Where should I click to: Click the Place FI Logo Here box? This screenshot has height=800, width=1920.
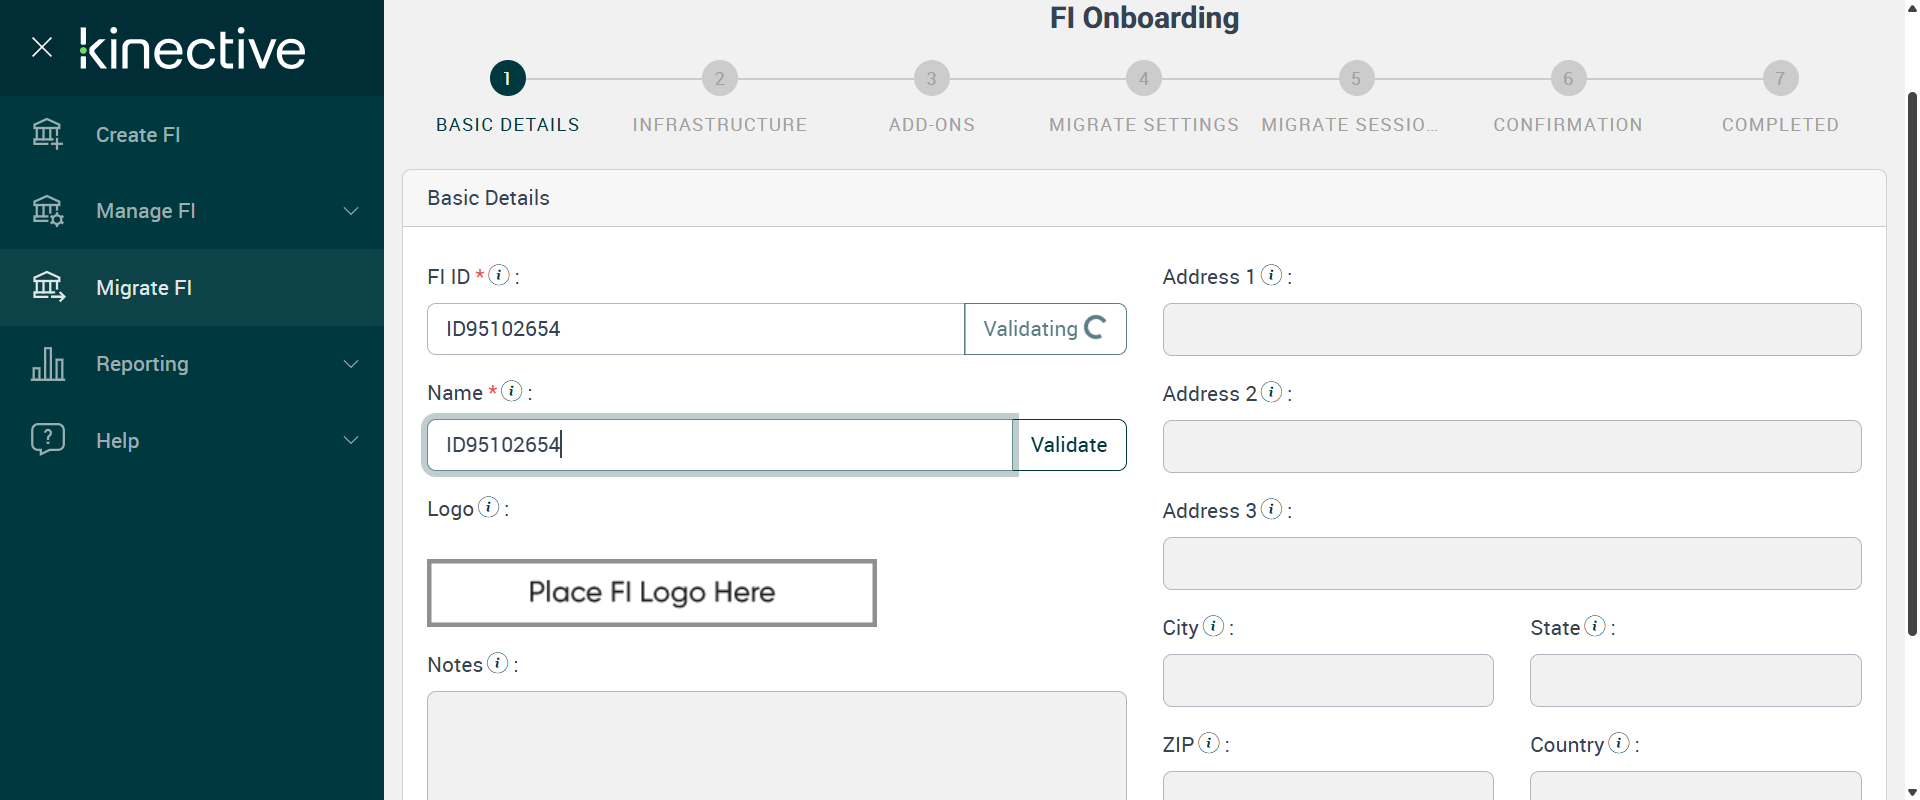pos(651,593)
